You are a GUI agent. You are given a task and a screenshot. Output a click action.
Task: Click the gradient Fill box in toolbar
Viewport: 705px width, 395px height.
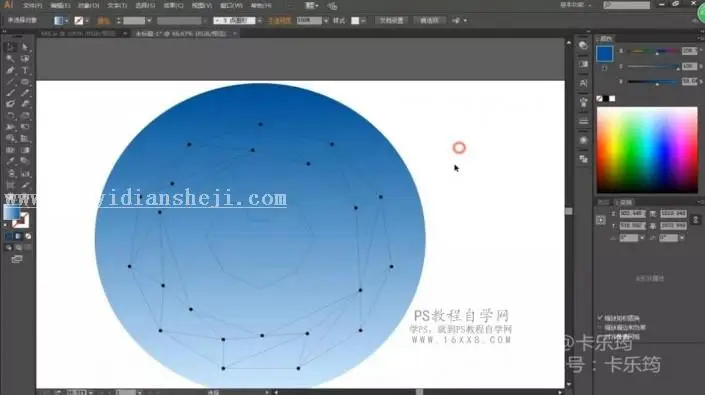12,212
